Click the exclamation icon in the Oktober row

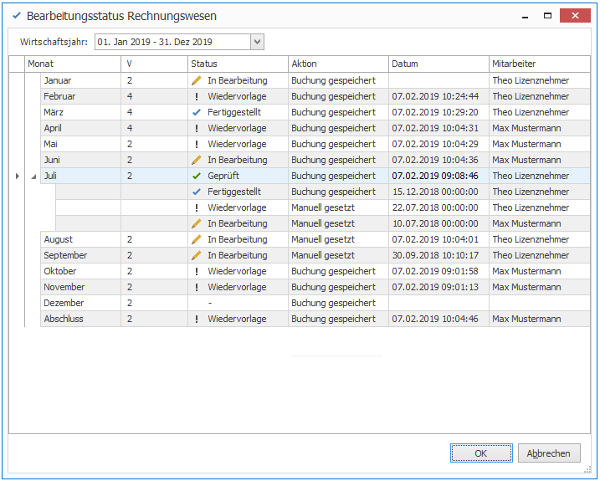[197, 271]
